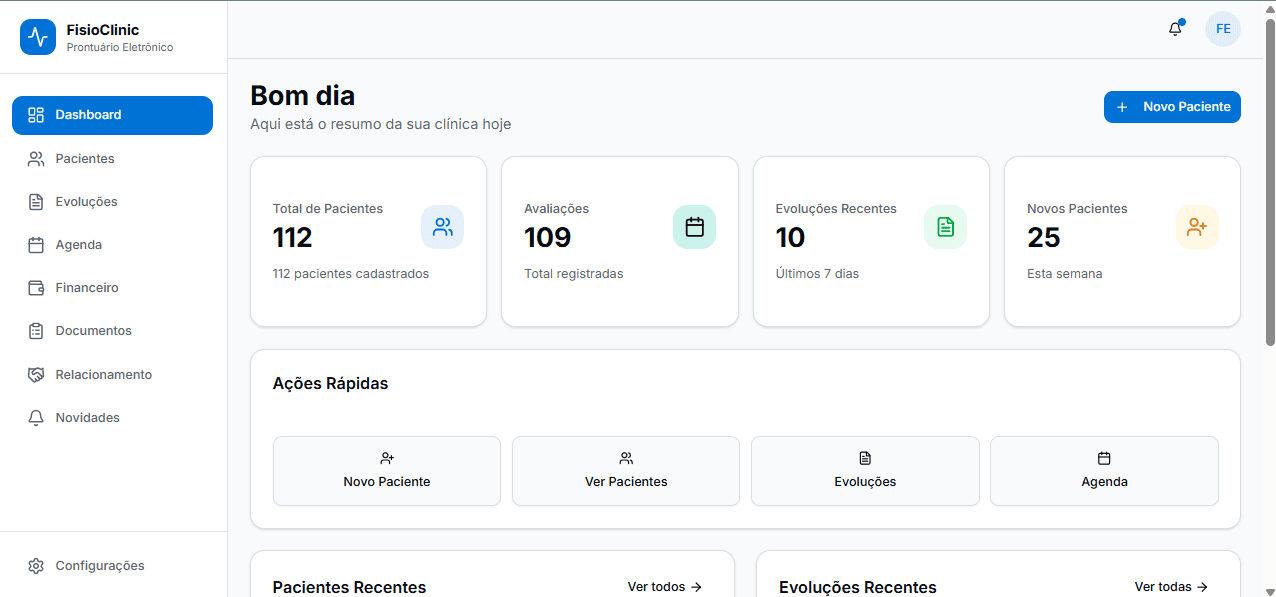Viewport: 1276px width, 597px height.
Task: Click the Novos Pacientes add-user icon
Action: coord(1197,227)
